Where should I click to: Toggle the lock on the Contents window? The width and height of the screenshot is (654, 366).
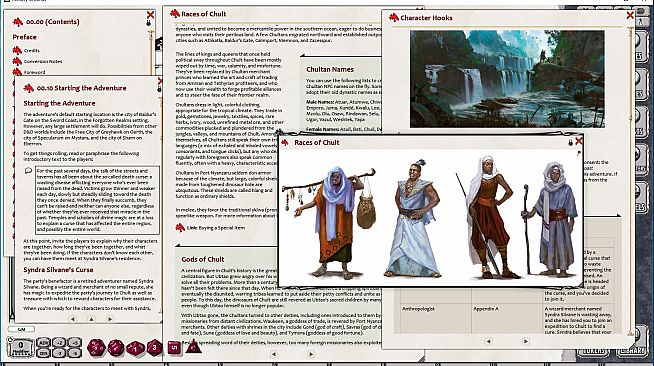tap(148, 23)
